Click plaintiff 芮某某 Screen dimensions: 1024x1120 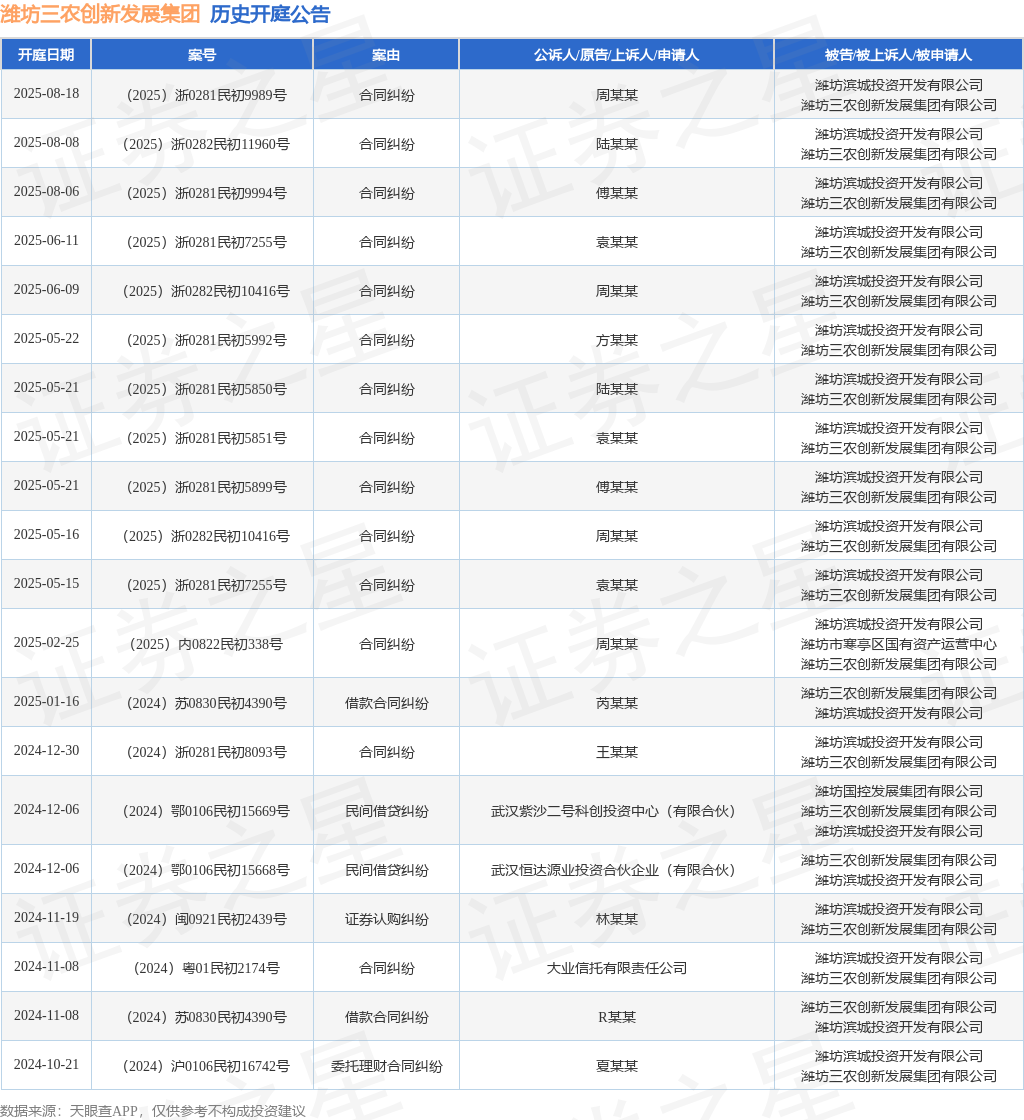617,703
